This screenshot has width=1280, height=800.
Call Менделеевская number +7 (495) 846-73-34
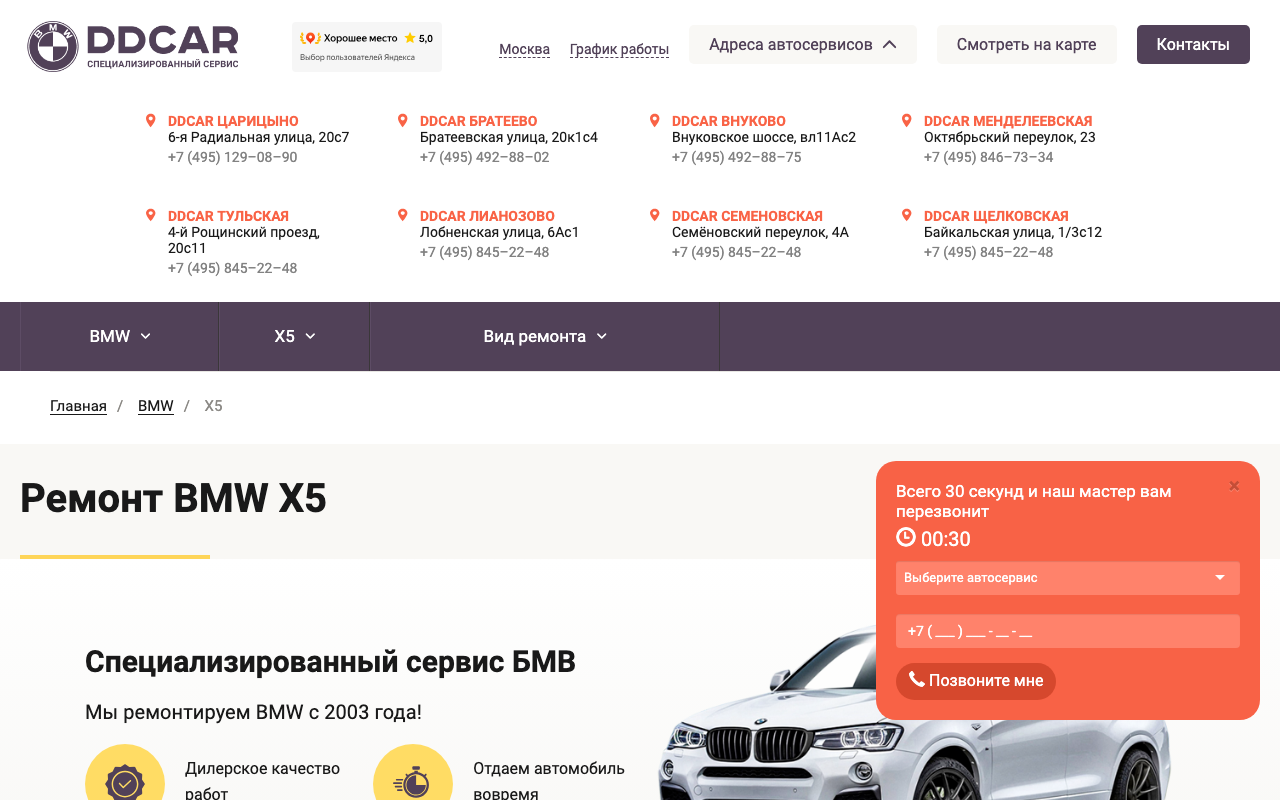[988, 157]
